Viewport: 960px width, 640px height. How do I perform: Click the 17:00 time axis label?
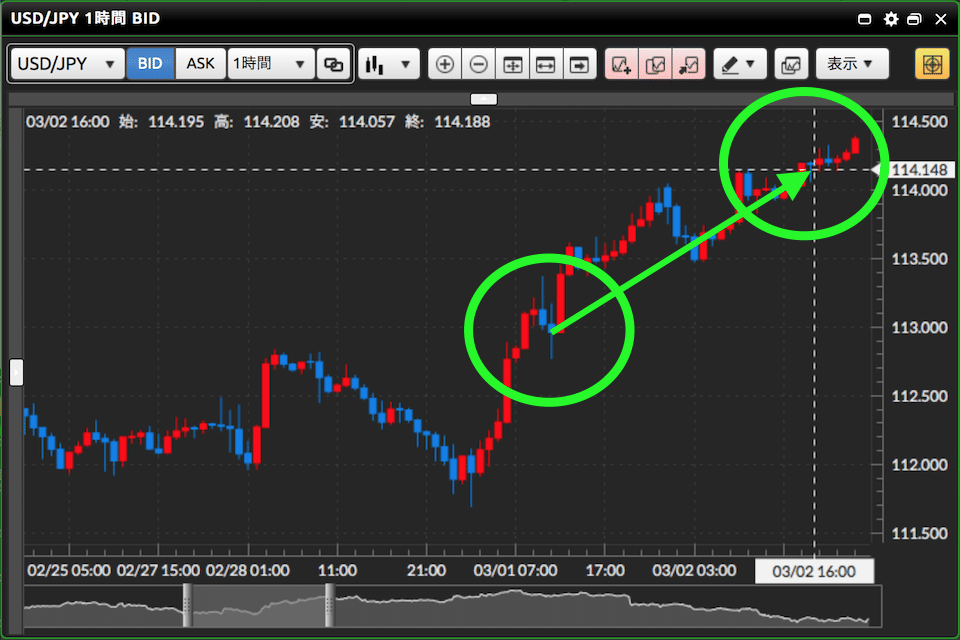605,571
